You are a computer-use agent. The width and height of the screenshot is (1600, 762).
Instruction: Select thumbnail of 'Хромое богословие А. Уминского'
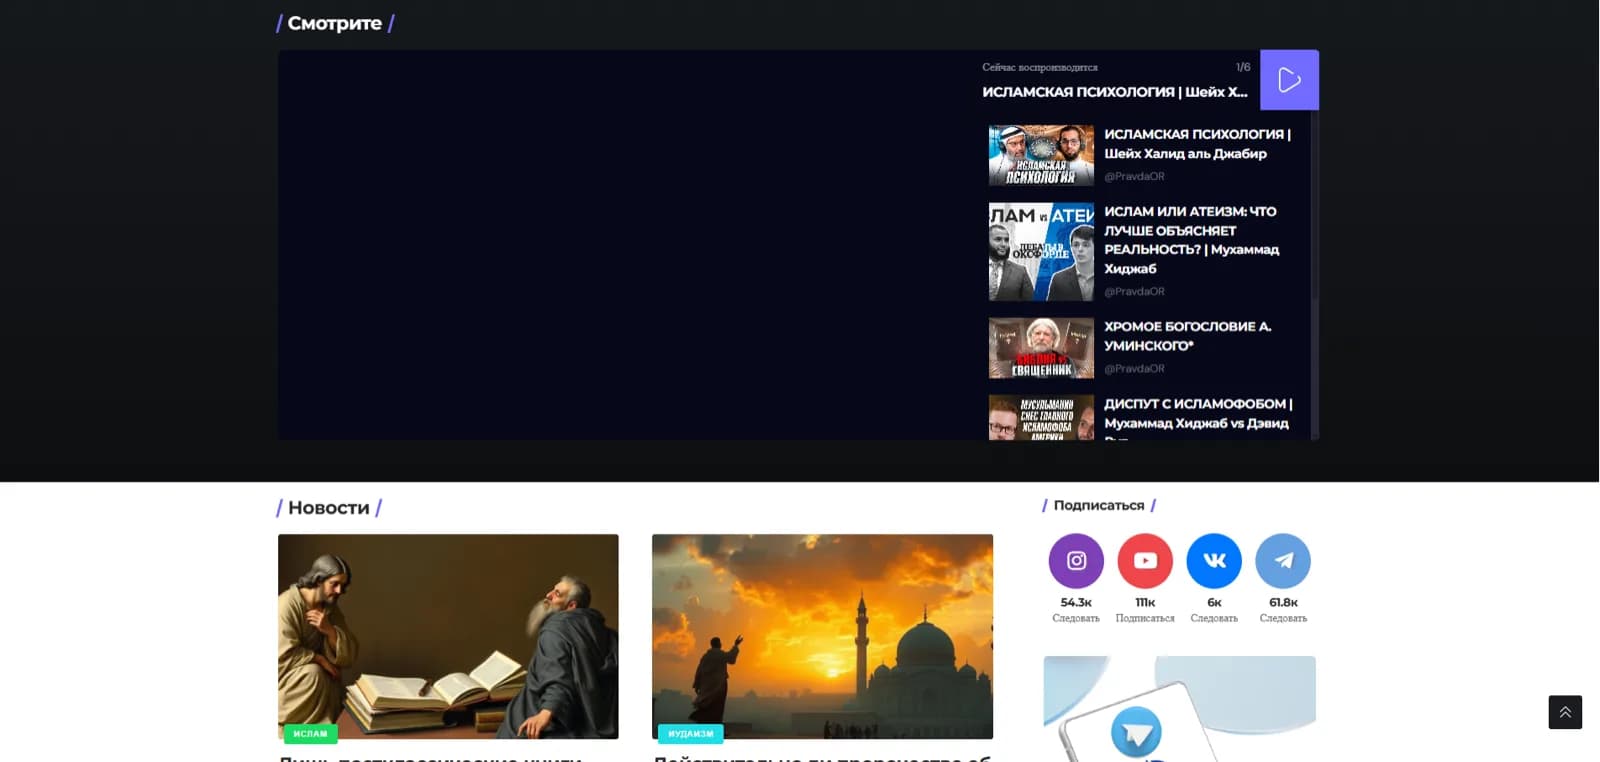1041,348
